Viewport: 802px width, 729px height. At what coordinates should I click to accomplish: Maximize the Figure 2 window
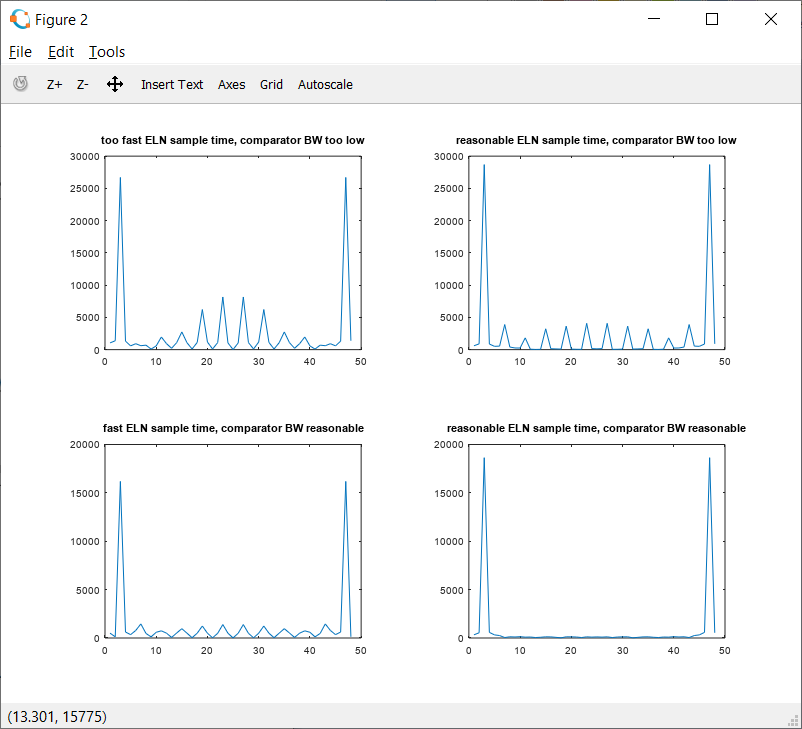click(x=712, y=19)
